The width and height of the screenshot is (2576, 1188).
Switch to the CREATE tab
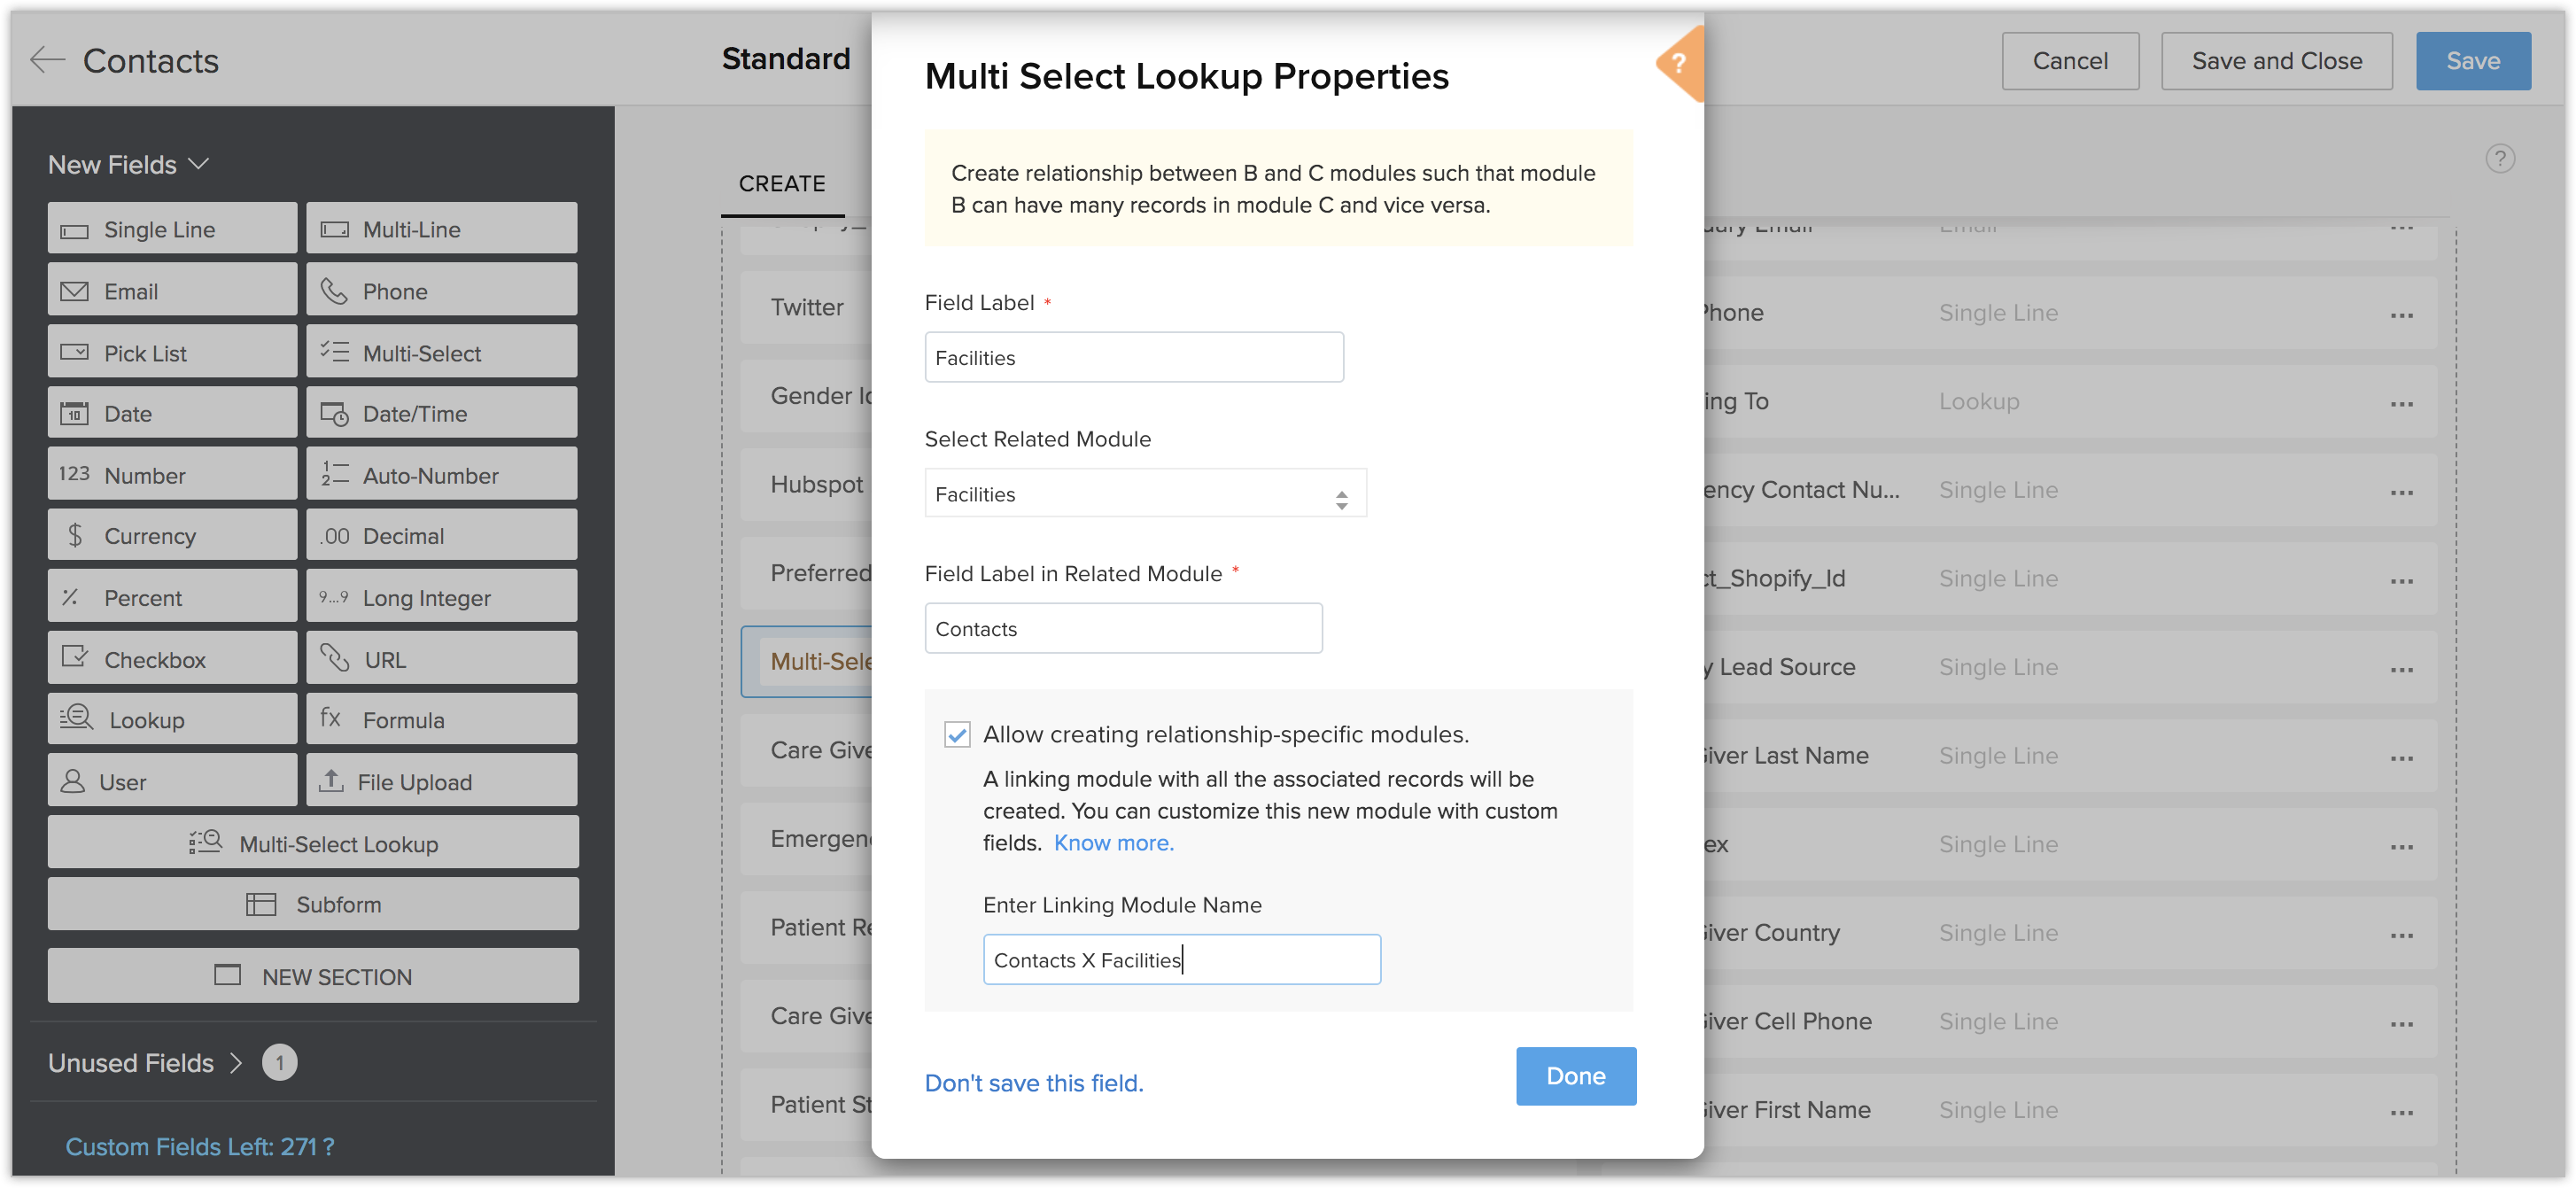(x=782, y=184)
